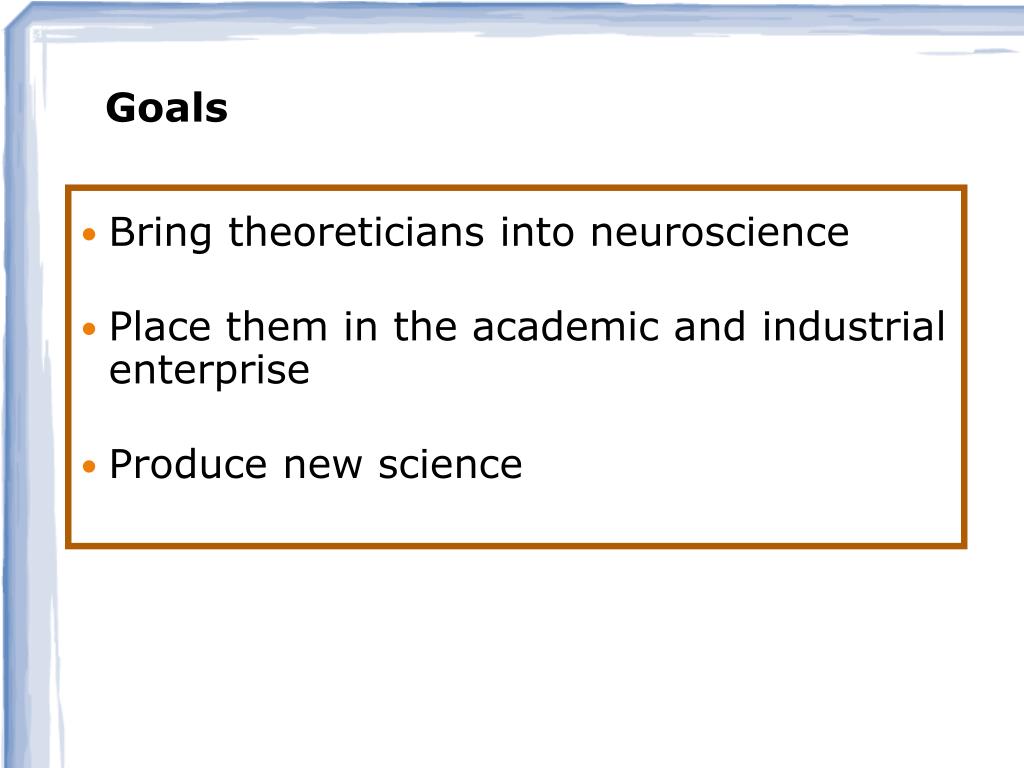Click the word "new" in third bullet
1024x768 pixels.
pos(323,466)
